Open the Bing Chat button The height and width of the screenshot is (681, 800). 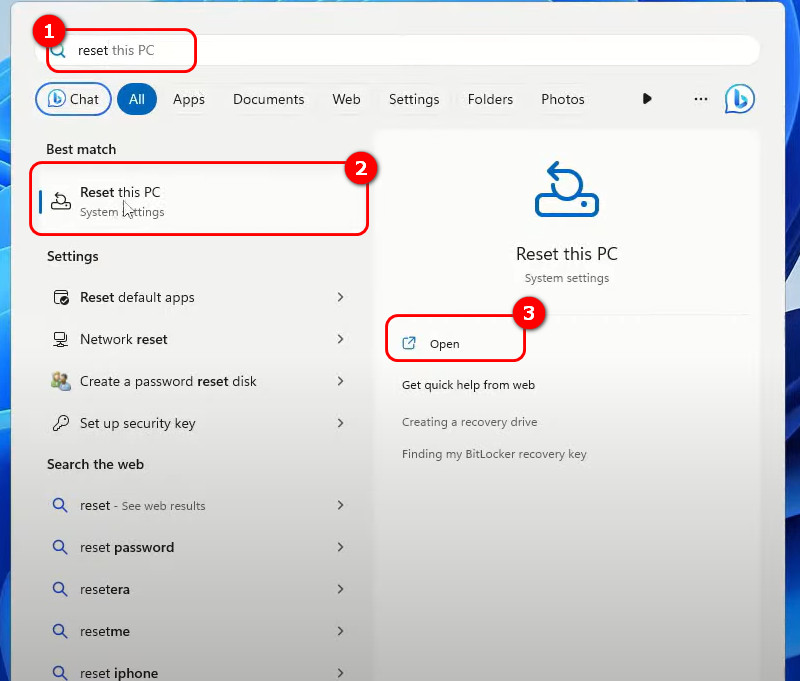pos(73,99)
